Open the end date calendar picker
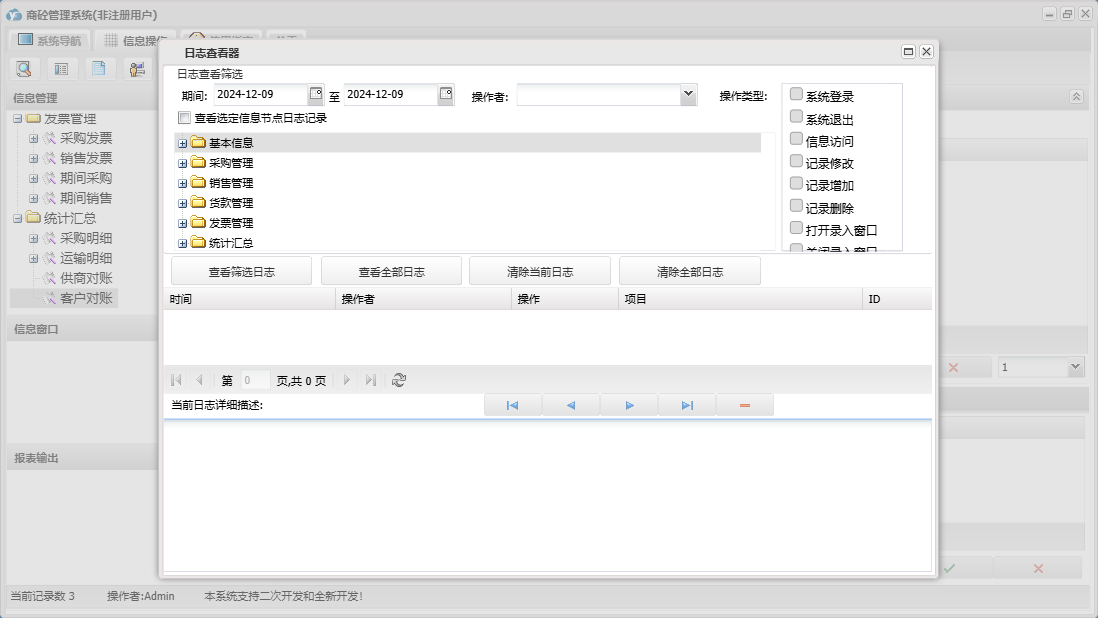This screenshot has height=618, width=1098. pyautogui.click(x=446, y=94)
